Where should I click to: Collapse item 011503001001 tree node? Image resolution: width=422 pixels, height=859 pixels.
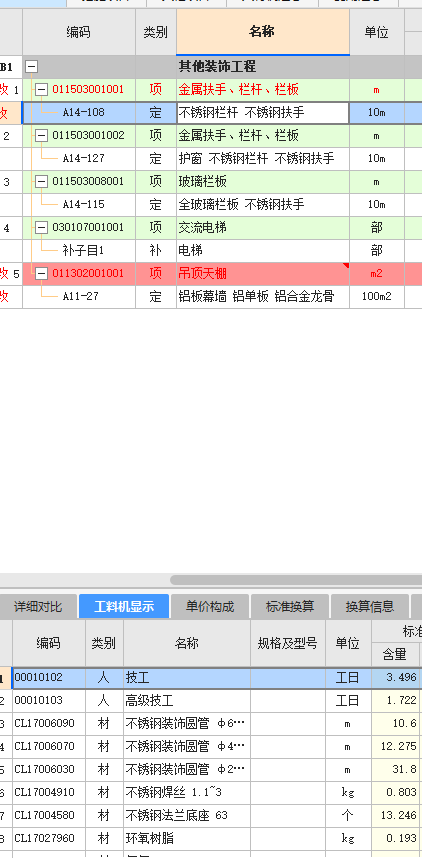point(41,89)
